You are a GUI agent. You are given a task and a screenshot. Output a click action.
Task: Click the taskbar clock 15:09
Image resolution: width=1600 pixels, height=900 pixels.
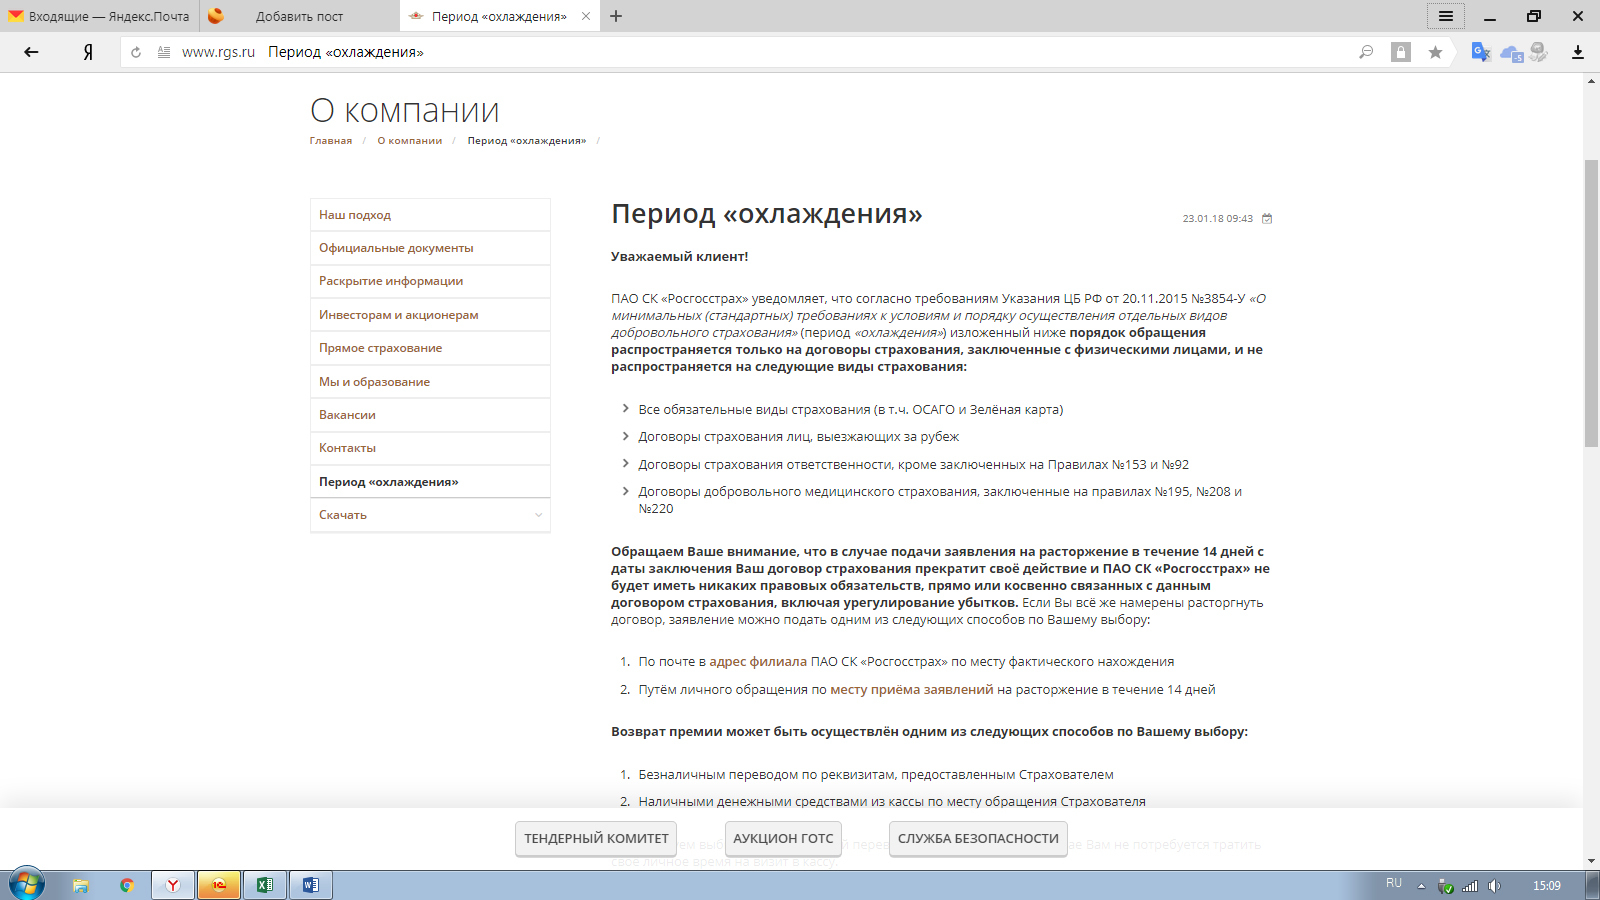click(x=1546, y=886)
